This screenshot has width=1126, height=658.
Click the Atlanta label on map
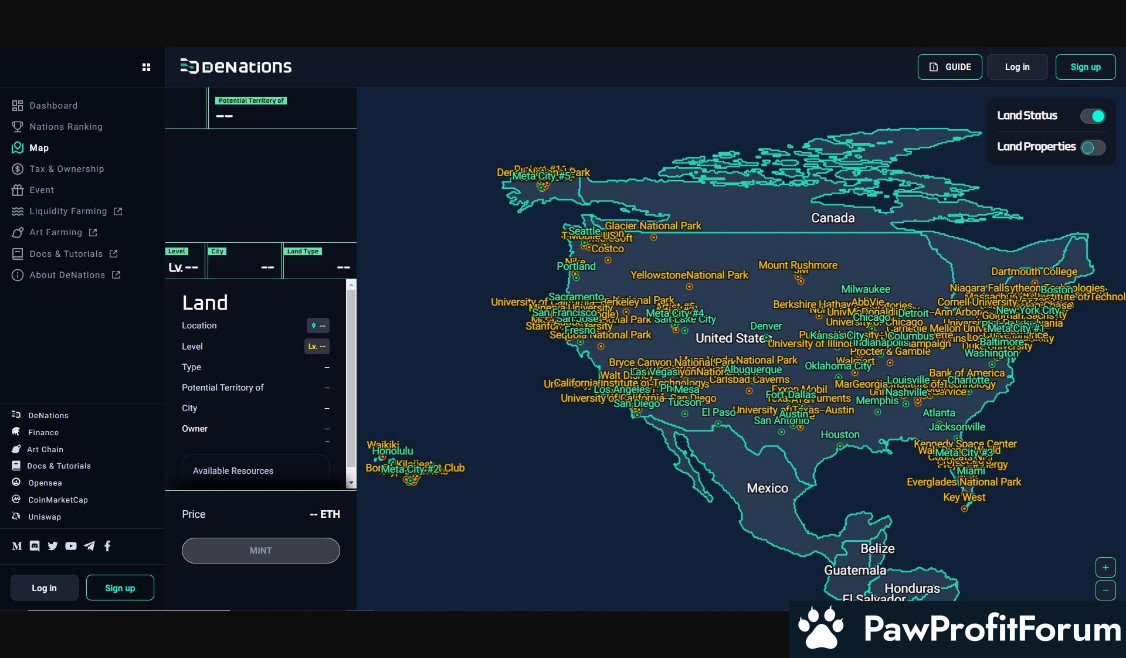pyautogui.click(x=939, y=413)
